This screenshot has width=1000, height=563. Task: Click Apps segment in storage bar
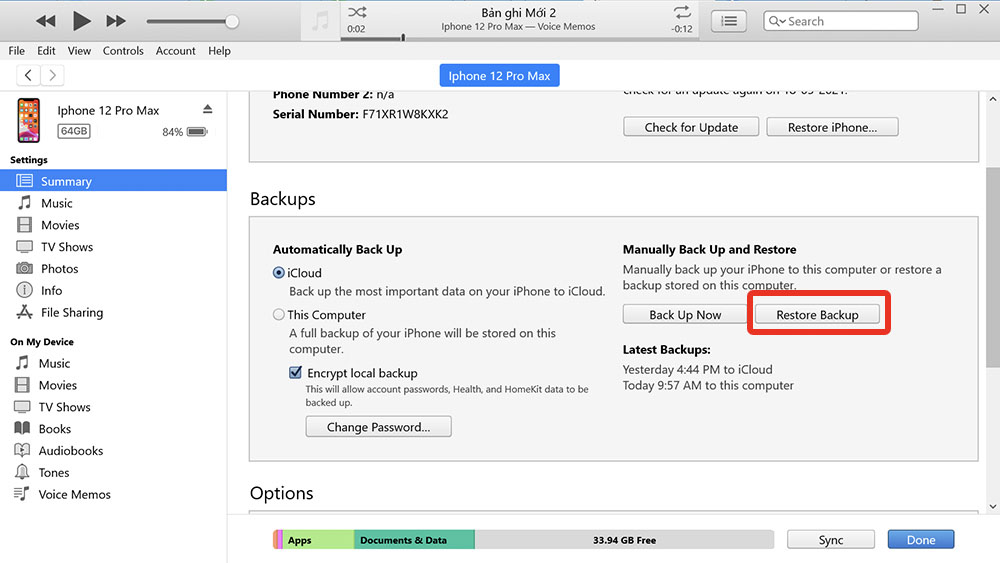(318, 539)
